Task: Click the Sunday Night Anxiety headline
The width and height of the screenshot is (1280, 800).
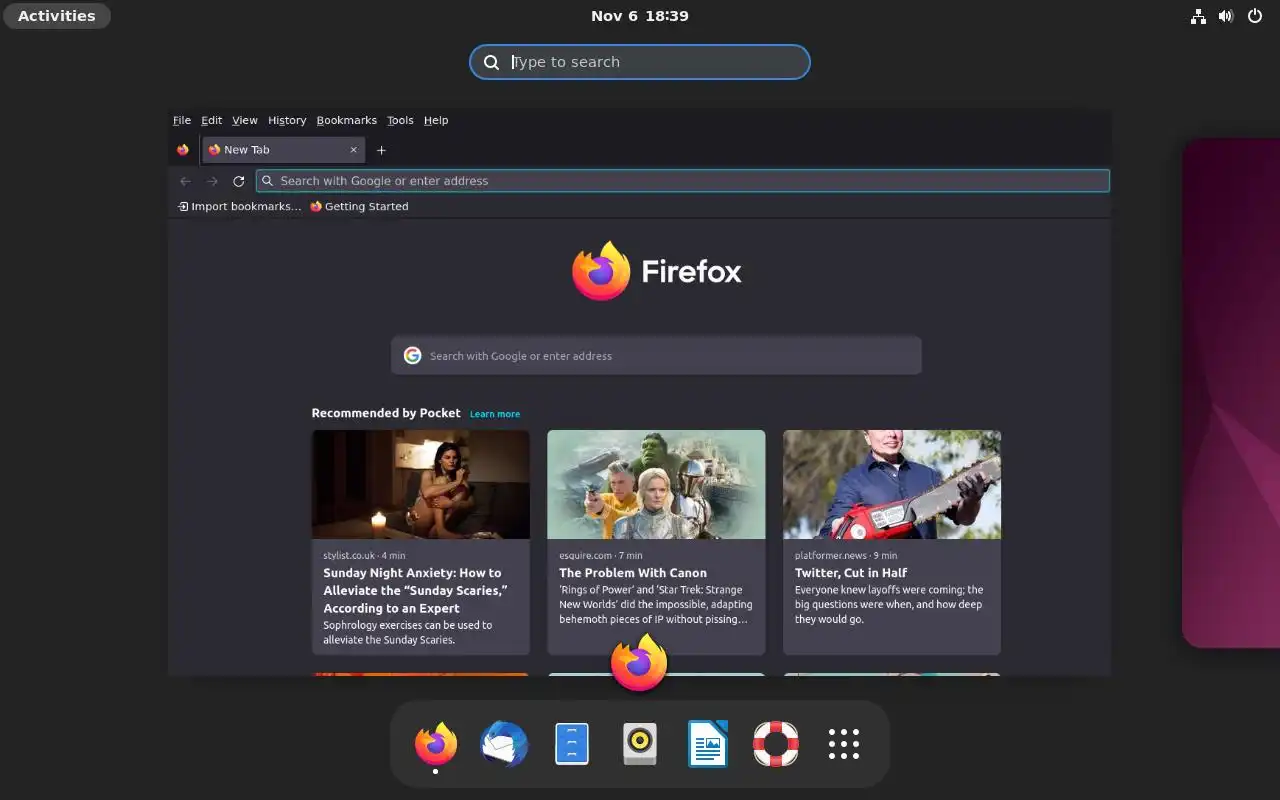Action: (415, 590)
